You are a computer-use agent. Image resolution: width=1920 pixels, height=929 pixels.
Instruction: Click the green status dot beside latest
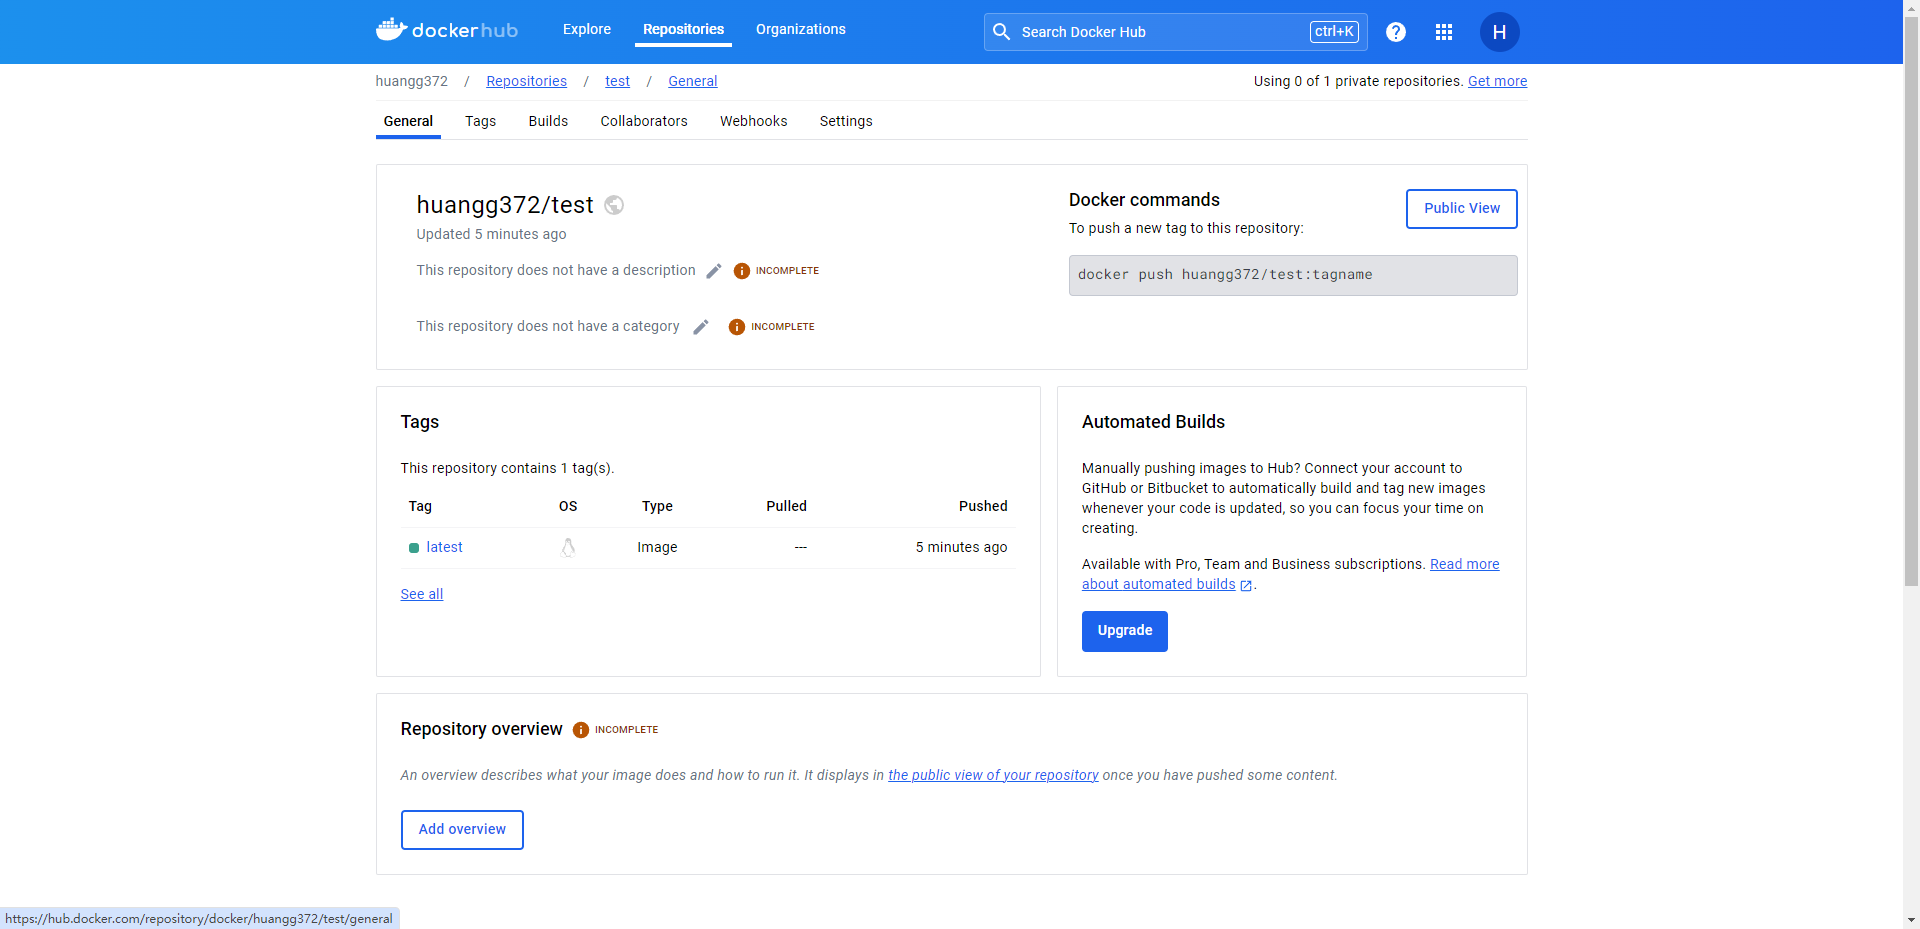pos(414,548)
